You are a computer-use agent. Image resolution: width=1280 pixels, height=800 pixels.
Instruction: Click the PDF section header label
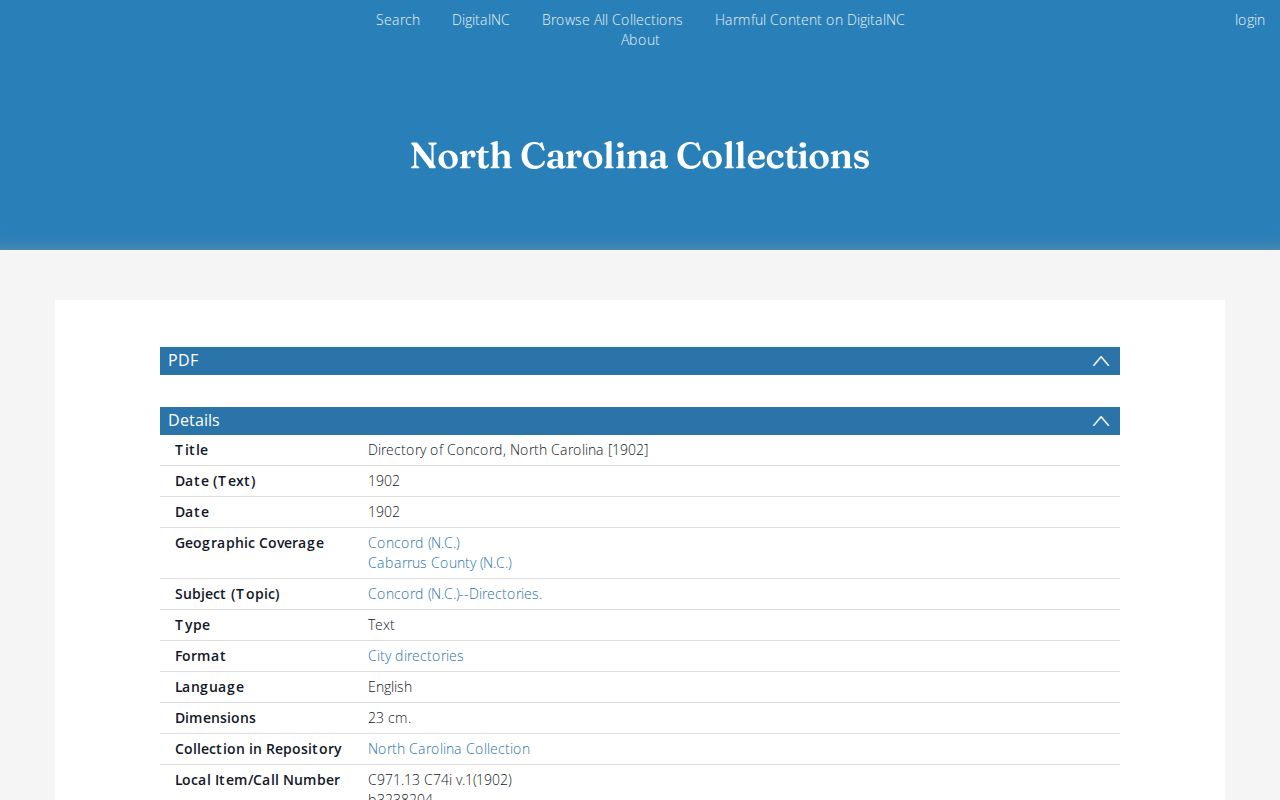(183, 361)
